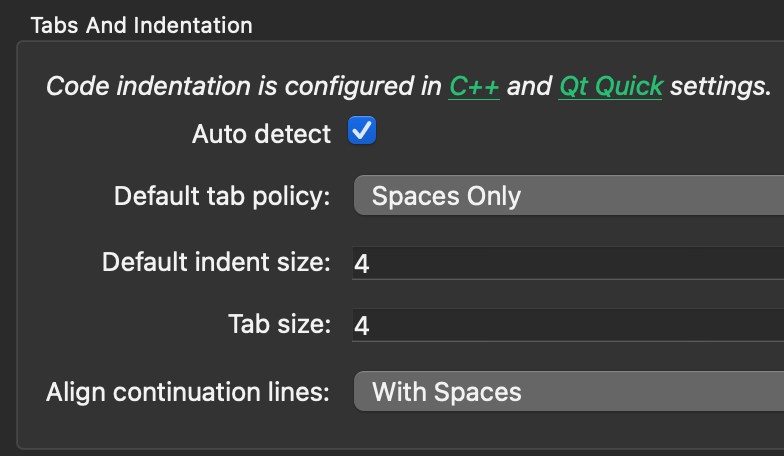The width and height of the screenshot is (784, 456).
Task: Click the value 4 in Tab size
Action: 362,326
